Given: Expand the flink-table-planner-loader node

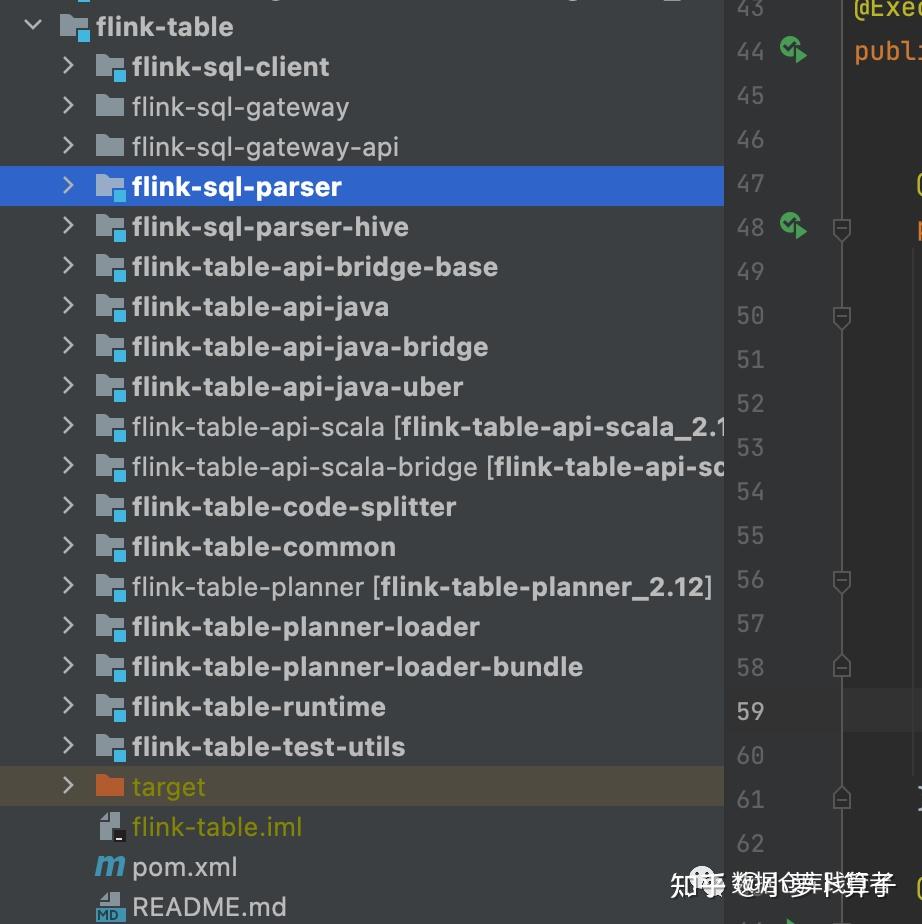Looking at the screenshot, I should pyautogui.click(x=68, y=626).
